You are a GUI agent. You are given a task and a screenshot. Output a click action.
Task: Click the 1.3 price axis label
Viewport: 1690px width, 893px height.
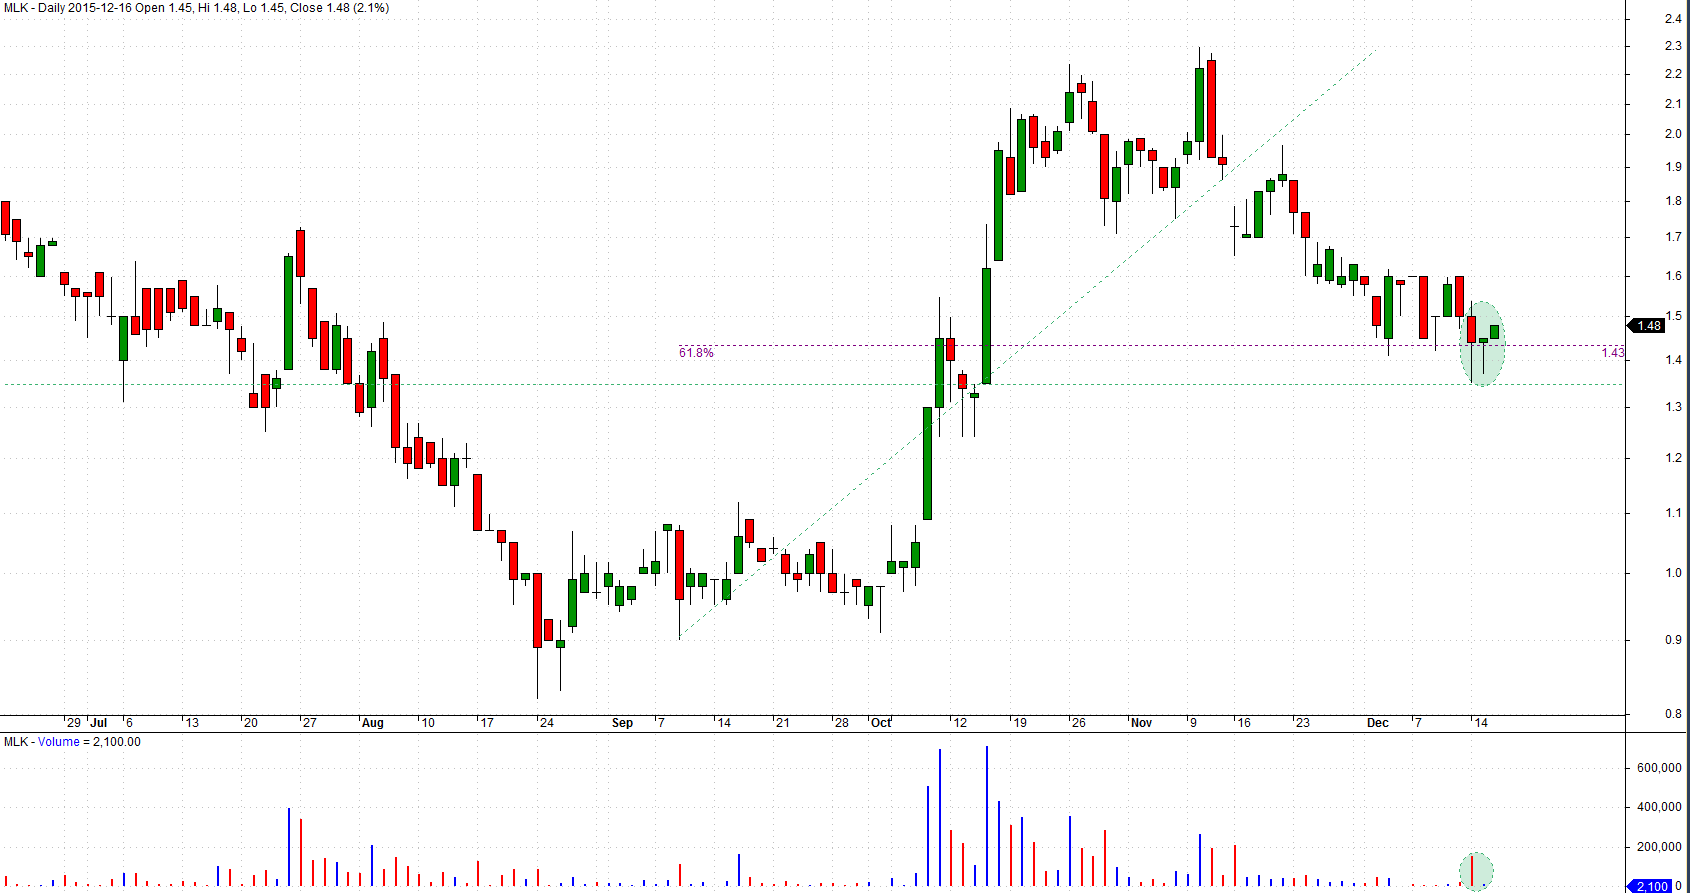pos(1673,407)
